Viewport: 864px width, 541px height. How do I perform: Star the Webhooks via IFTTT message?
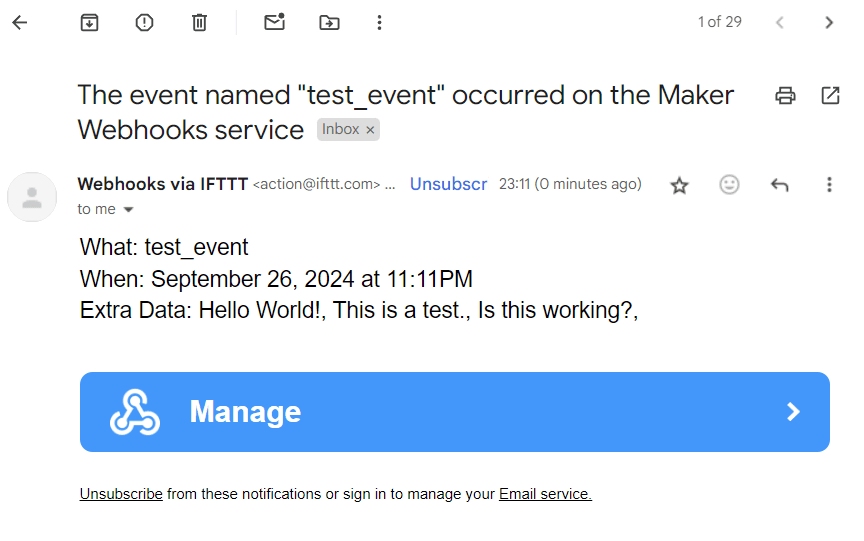679,185
